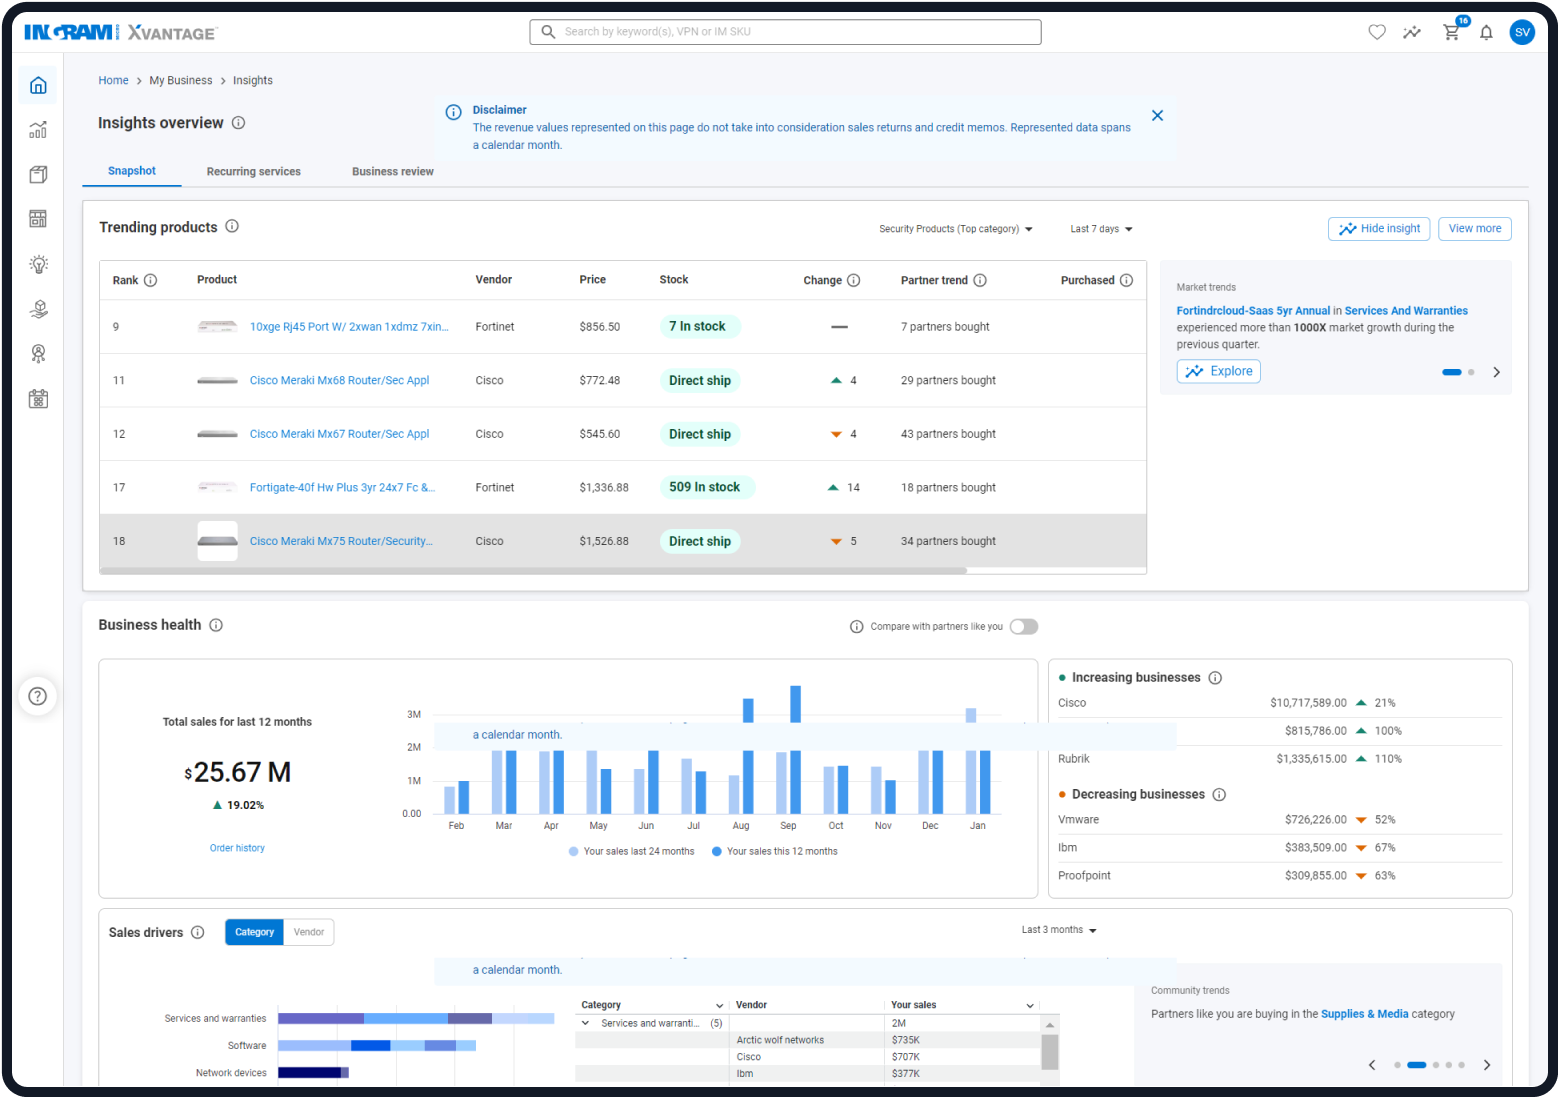The image size is (1558, 1097).
Task: Collapse the Services and warranties row
Action: coord(586,1023)
